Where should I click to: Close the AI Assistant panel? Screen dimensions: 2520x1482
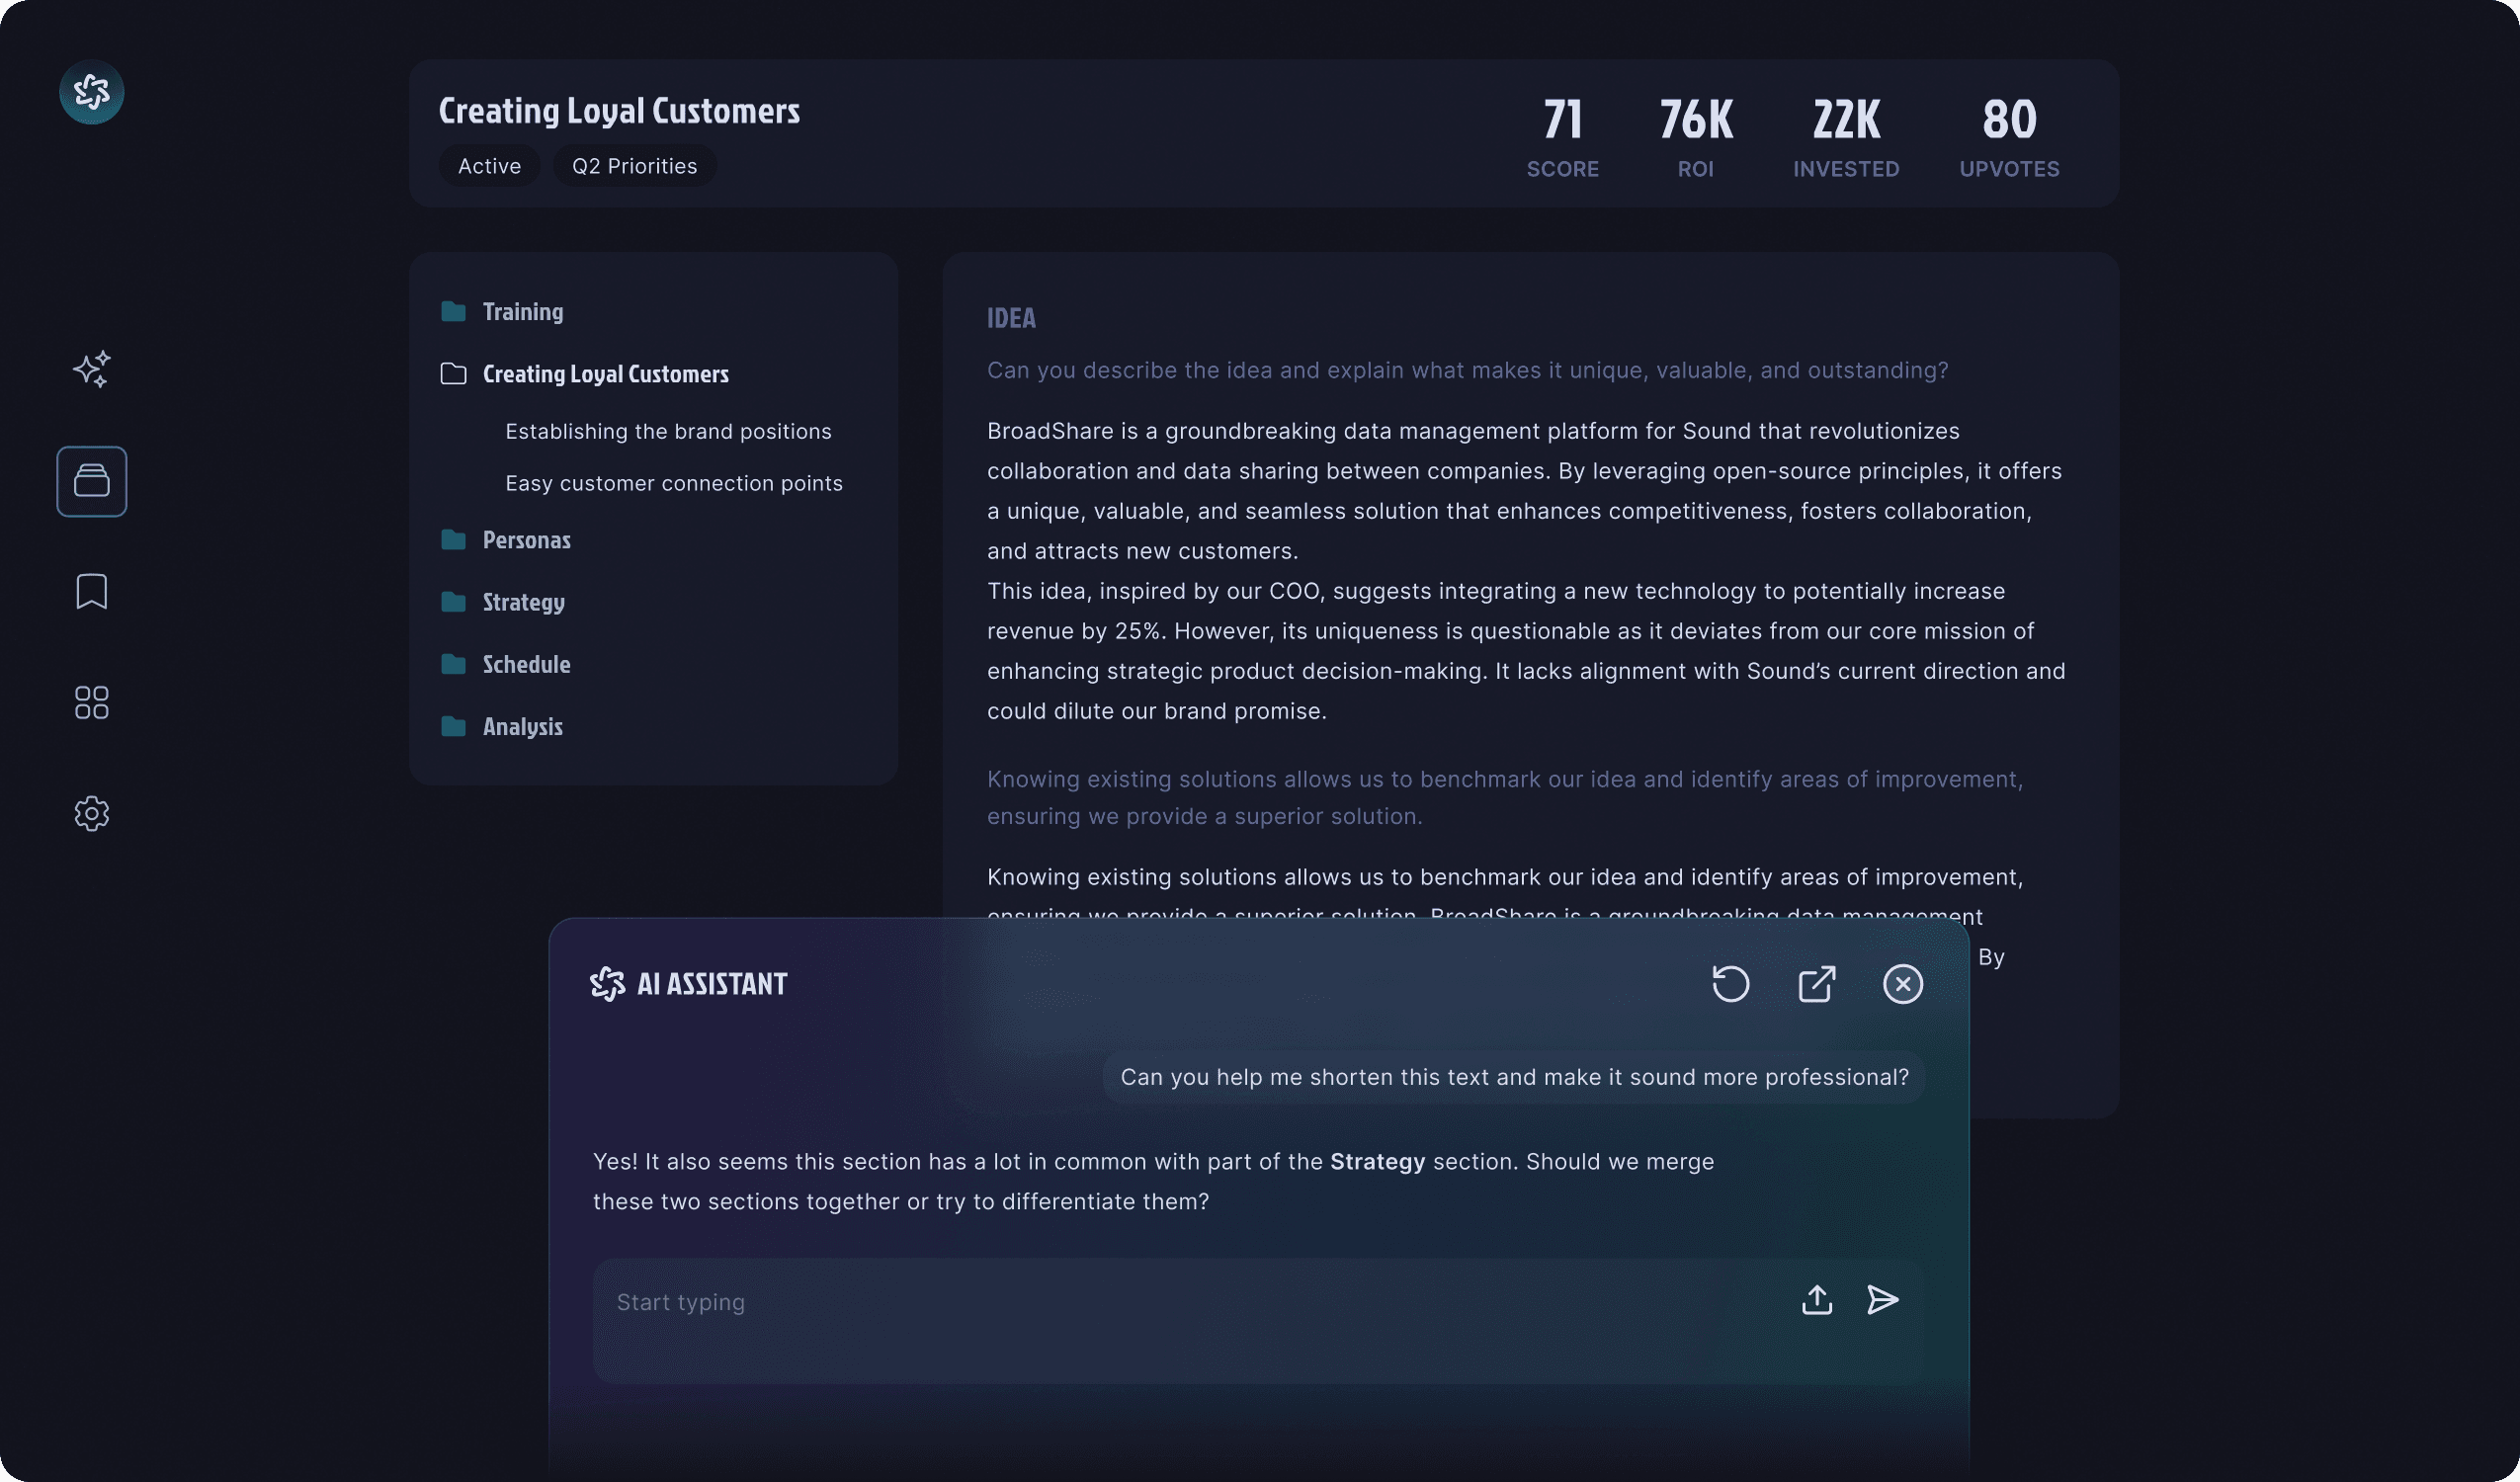point(1902,984)
